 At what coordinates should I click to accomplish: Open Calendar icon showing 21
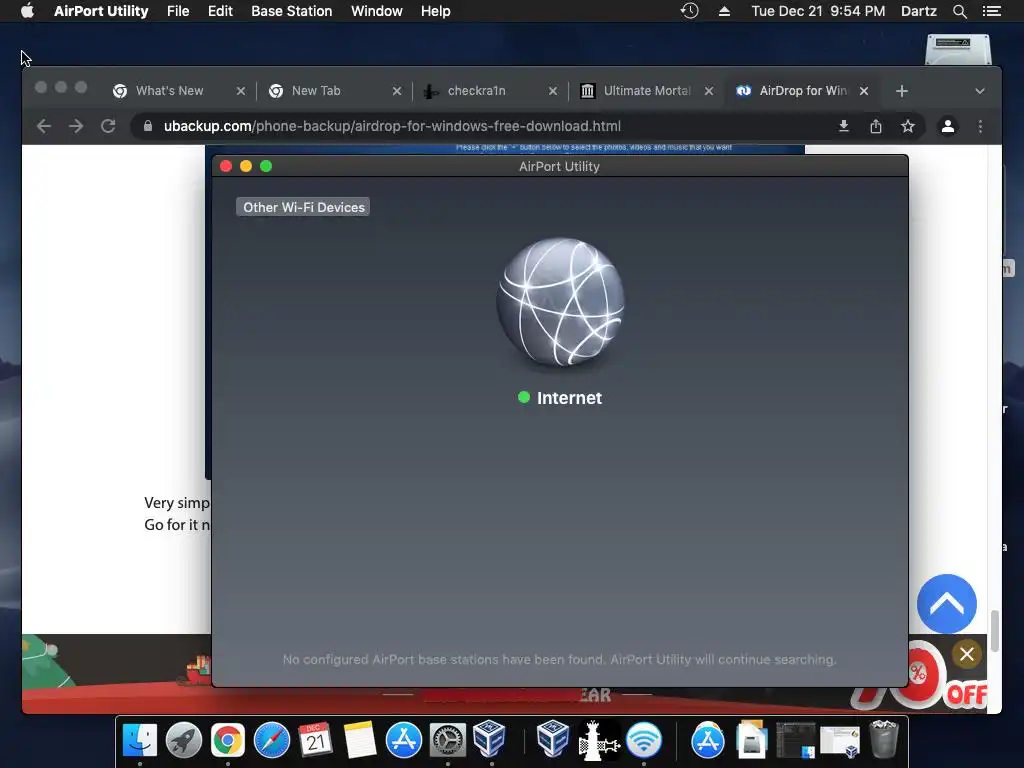315,740
